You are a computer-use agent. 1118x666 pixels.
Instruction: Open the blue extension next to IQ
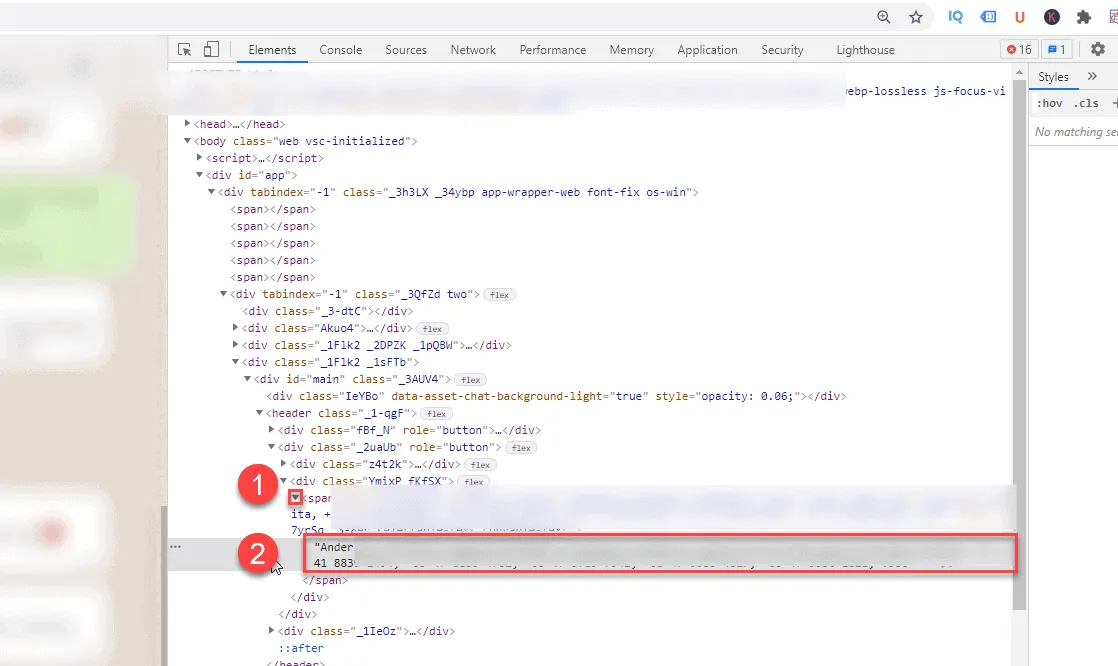988,16
